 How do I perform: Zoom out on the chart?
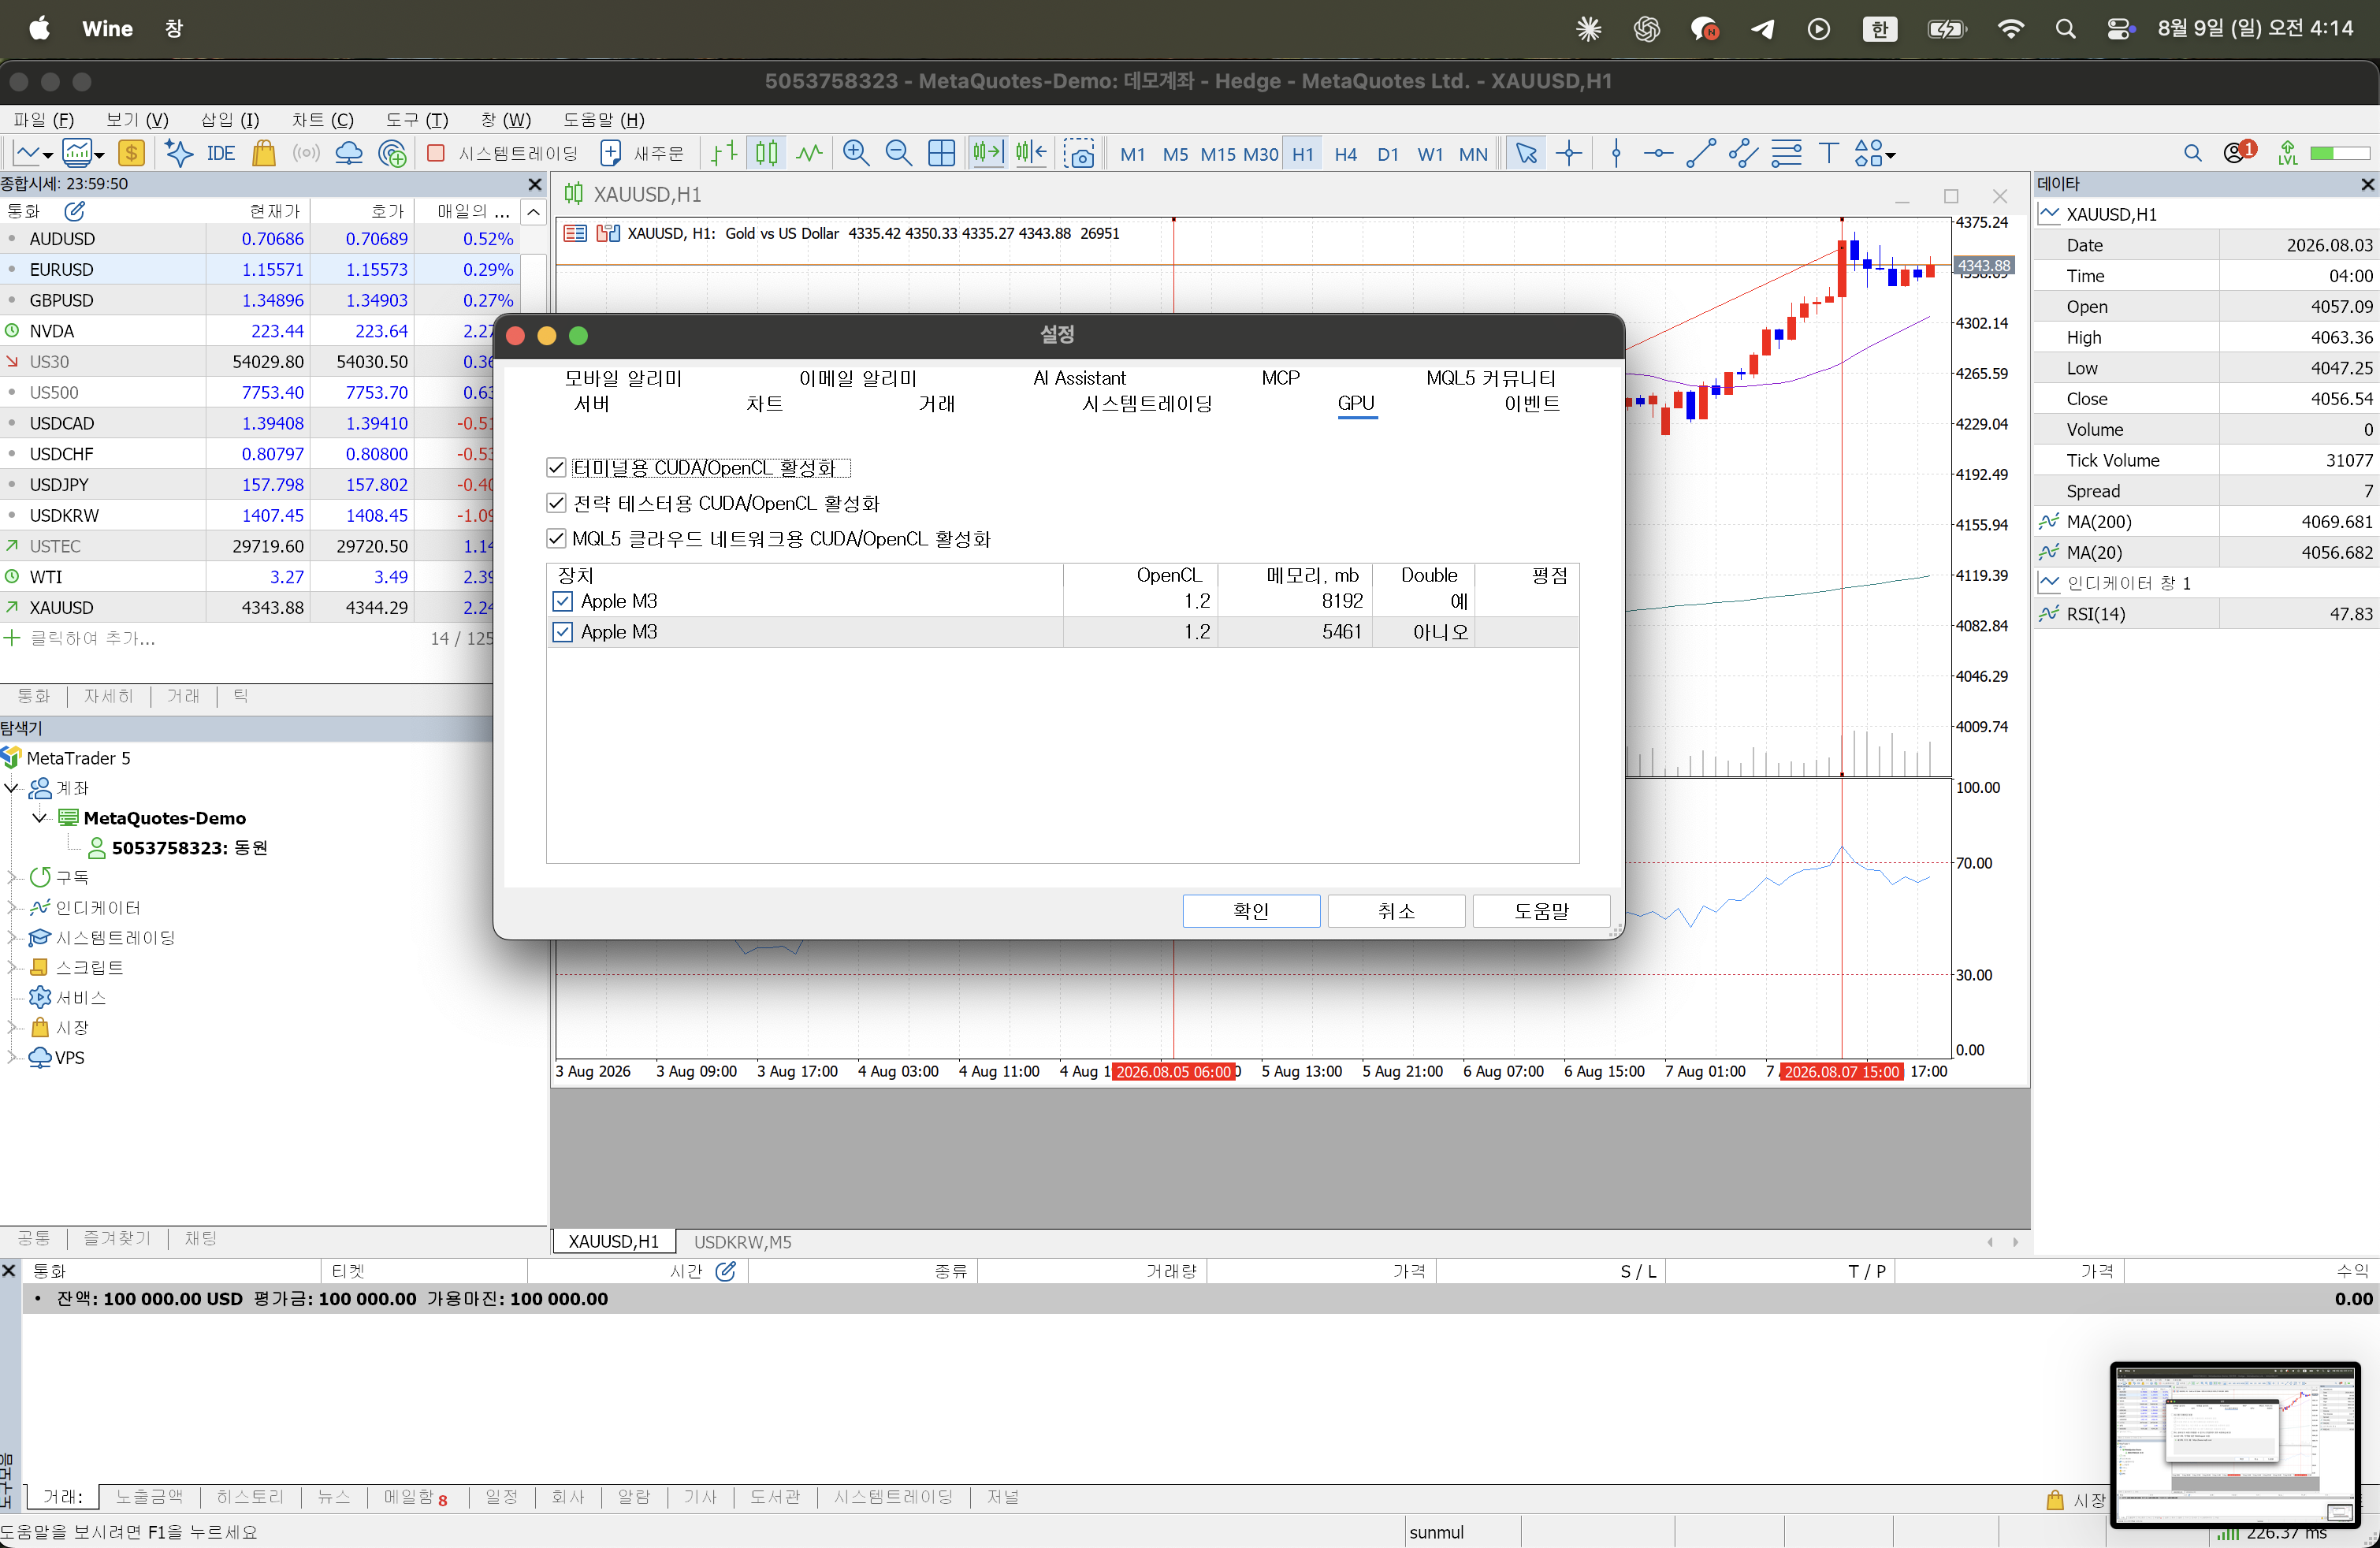coord(898,153)
